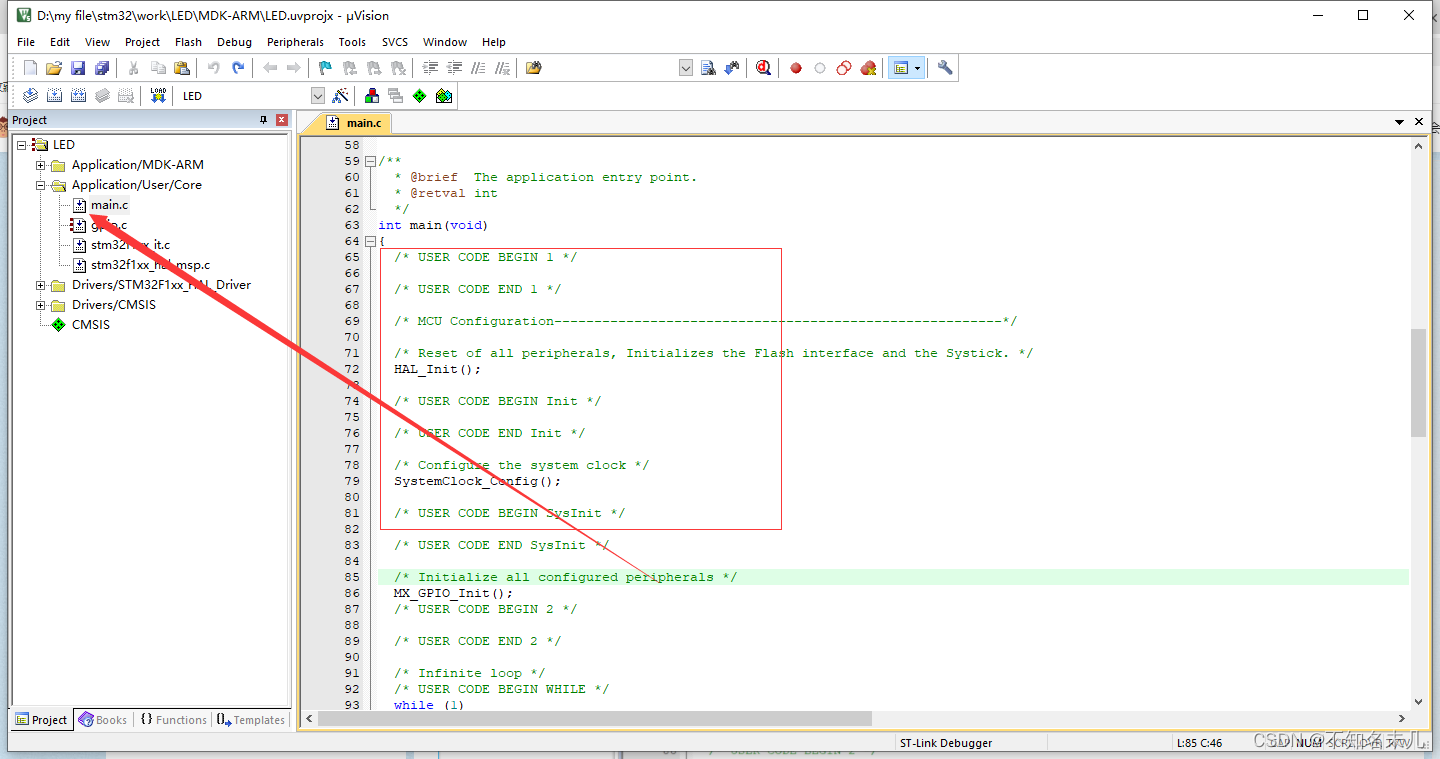Select the CMSIS component in tree
The height and width of the screenshot is (759, 1440).
pos(90,325)
